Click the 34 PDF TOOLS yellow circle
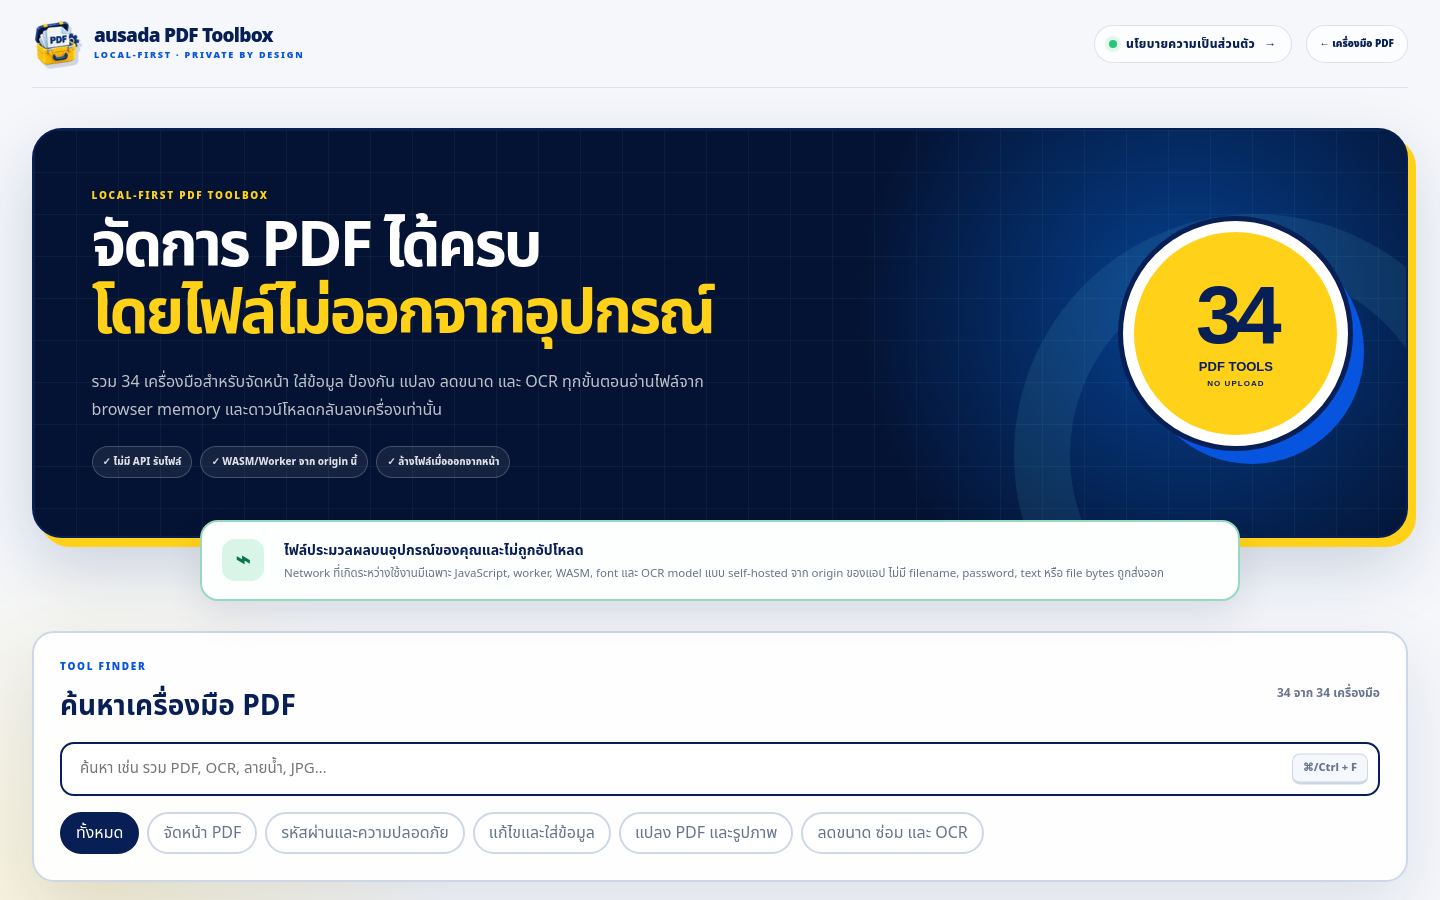 coord(1235,333)
